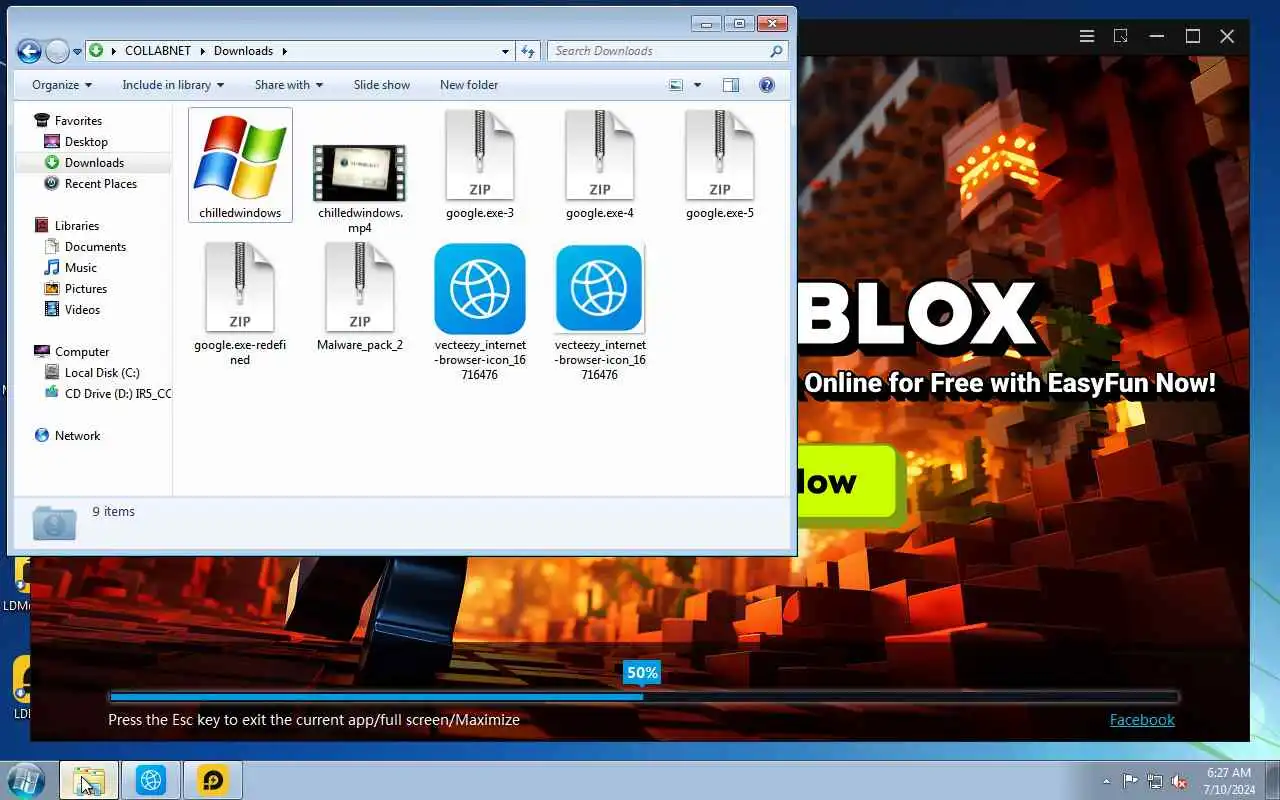Viewport: 1280px width, 800px height.
Task: Select the chilledwindows.mp4 video file
Action: (x=360, y=188)
